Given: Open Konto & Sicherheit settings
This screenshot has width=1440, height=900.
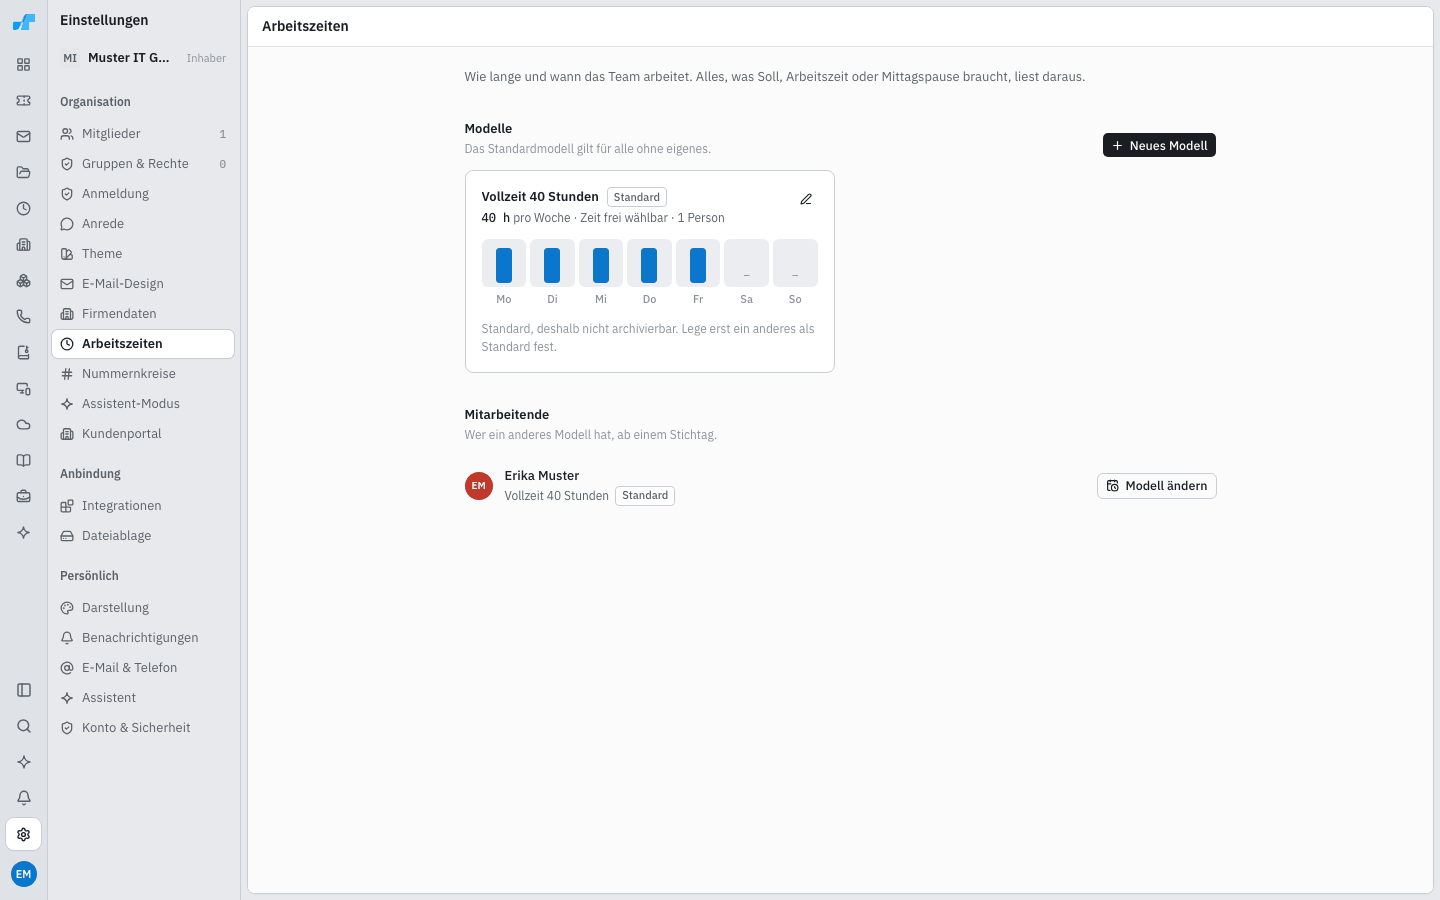Looking at the screenshot, I should click(x=143, y=728).
